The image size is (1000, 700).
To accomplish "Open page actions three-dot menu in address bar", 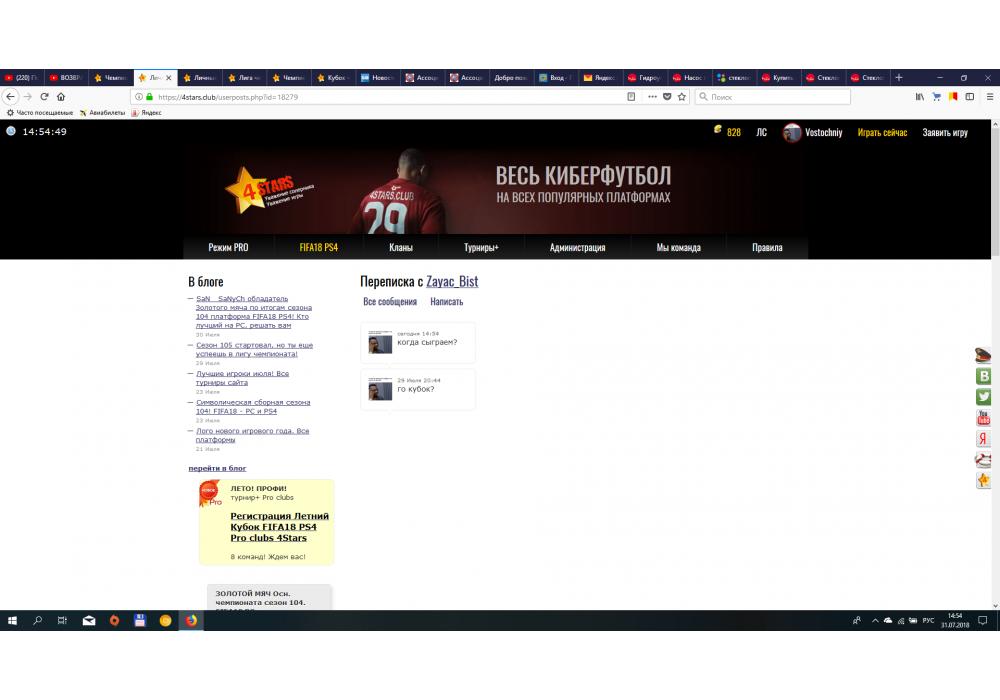I will point(652,97).
